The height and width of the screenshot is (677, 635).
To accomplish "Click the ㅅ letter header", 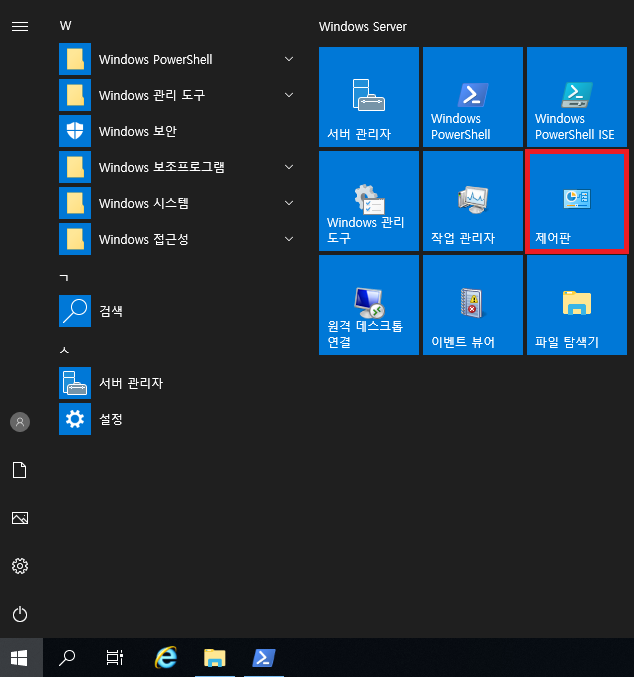I will click(64, 350).
